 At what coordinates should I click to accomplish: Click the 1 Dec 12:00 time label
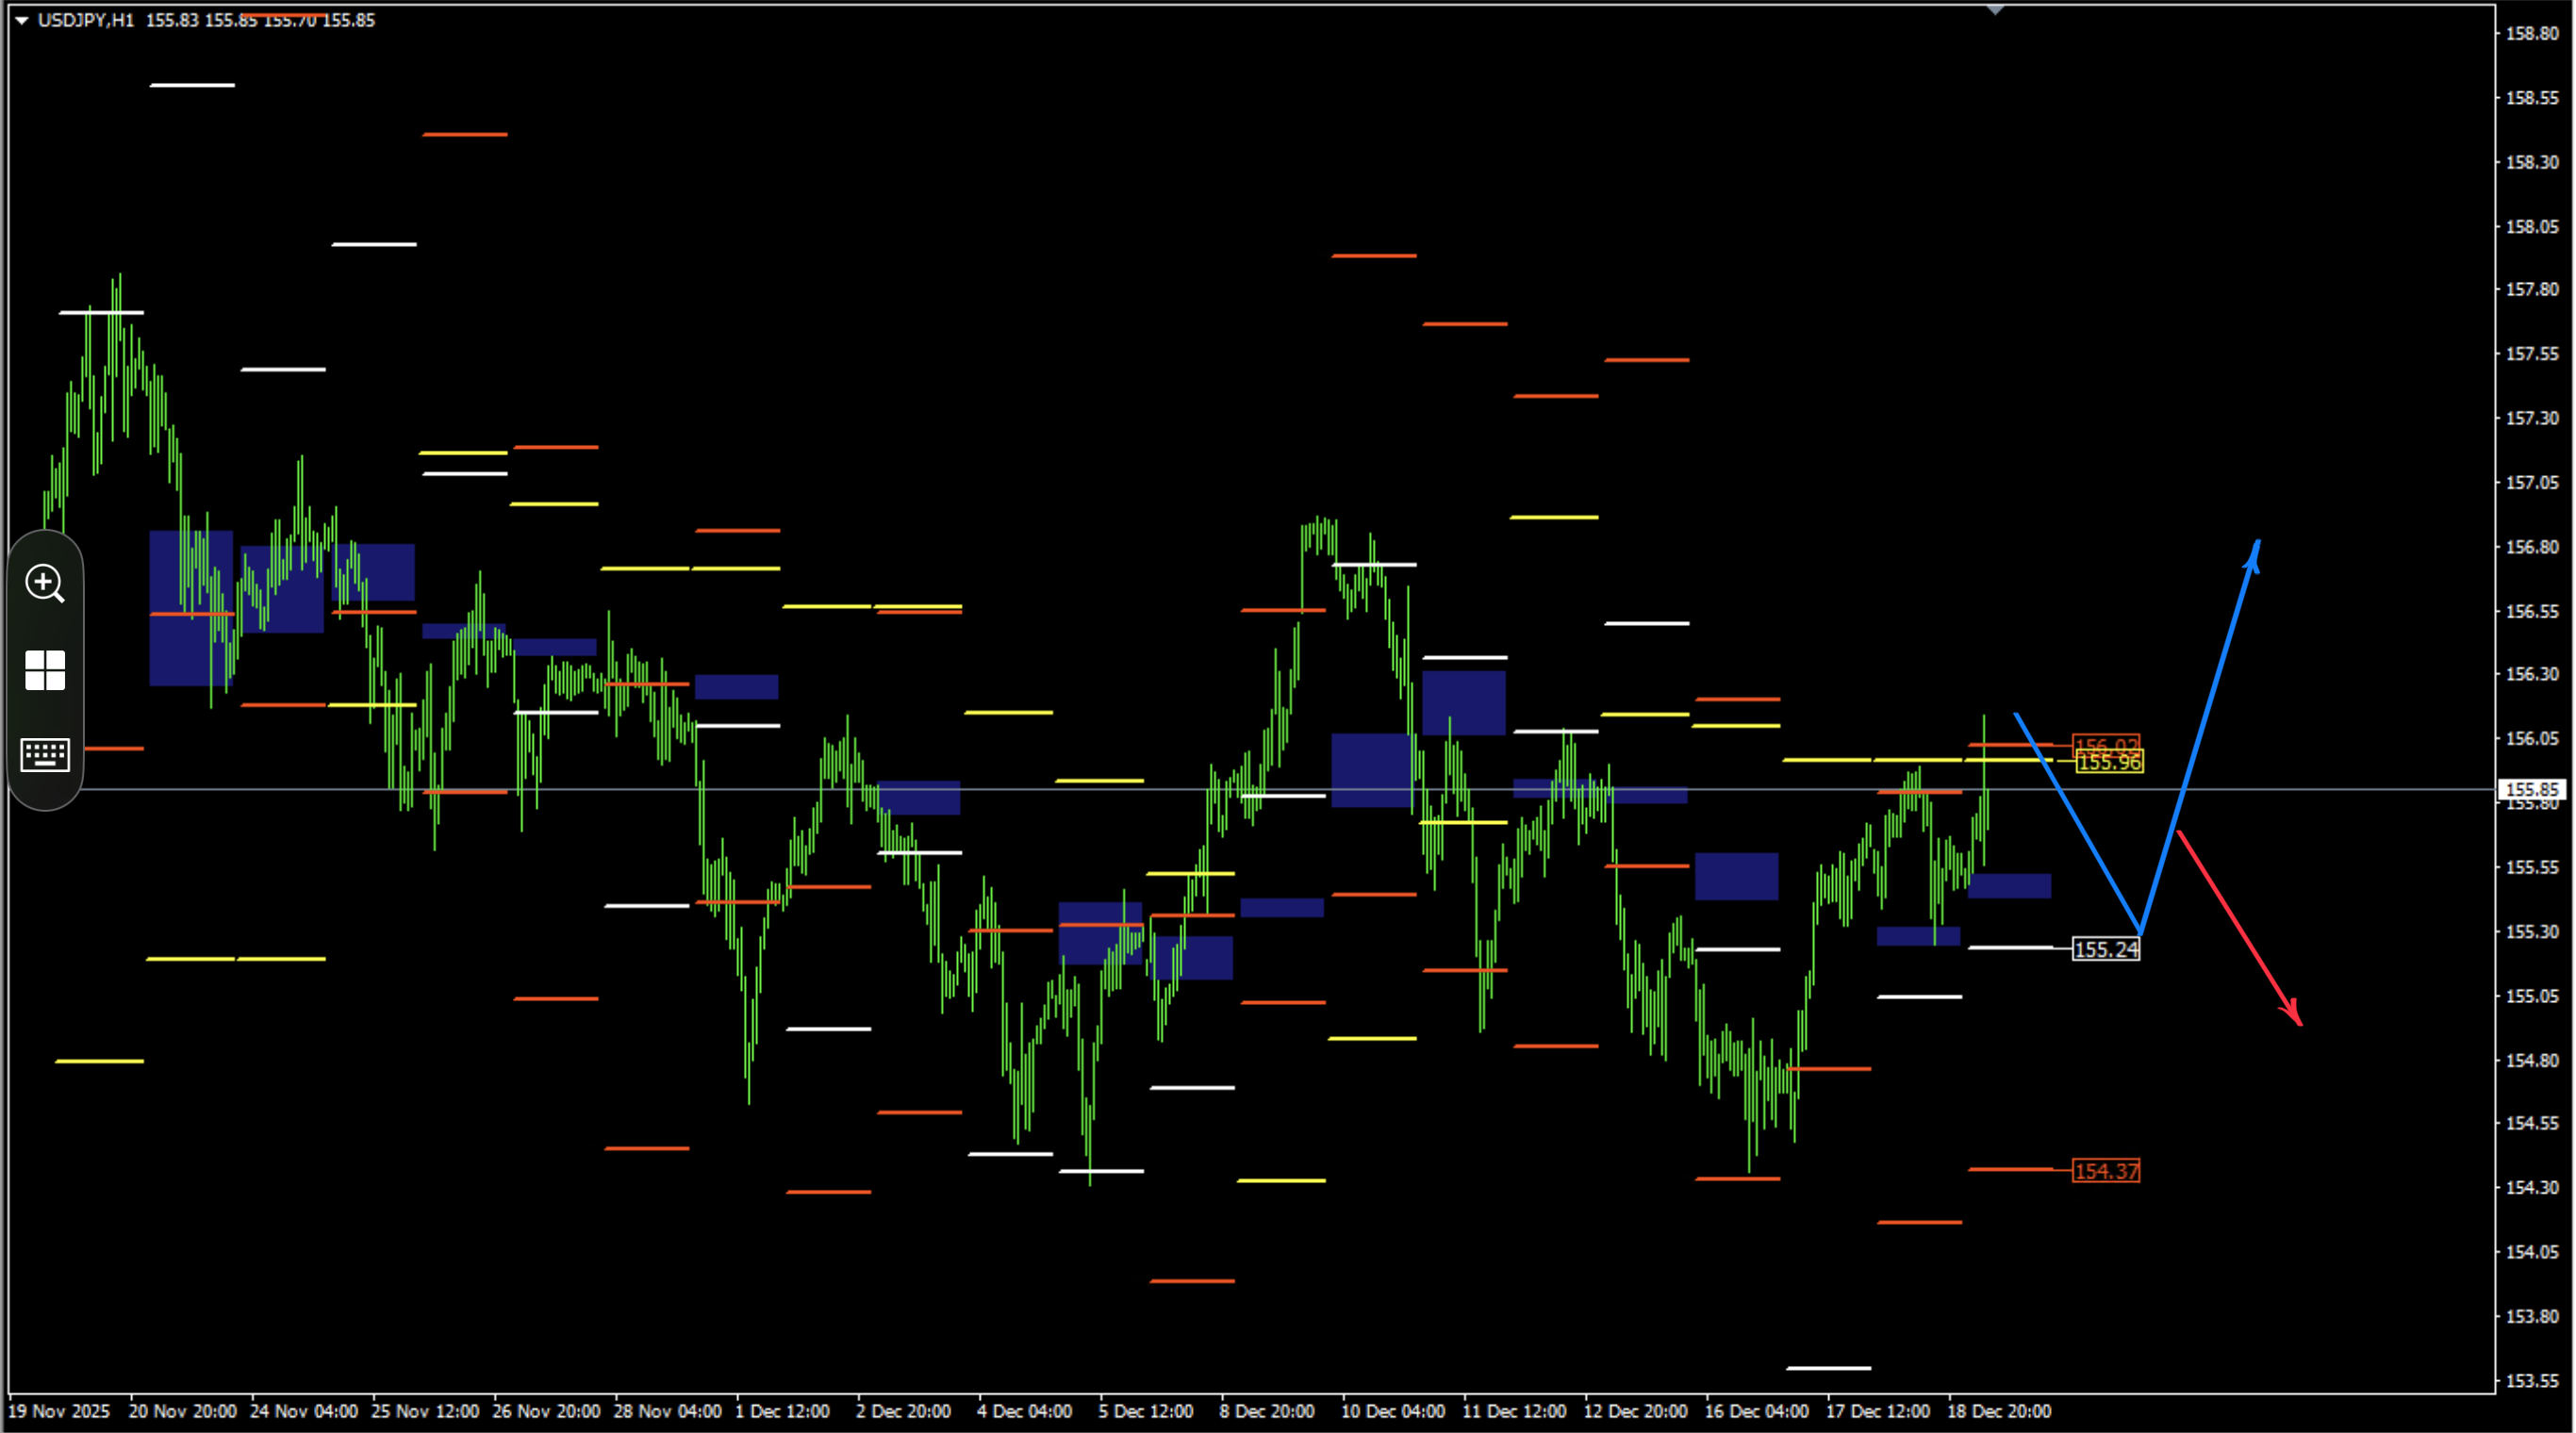[782, 1411]
